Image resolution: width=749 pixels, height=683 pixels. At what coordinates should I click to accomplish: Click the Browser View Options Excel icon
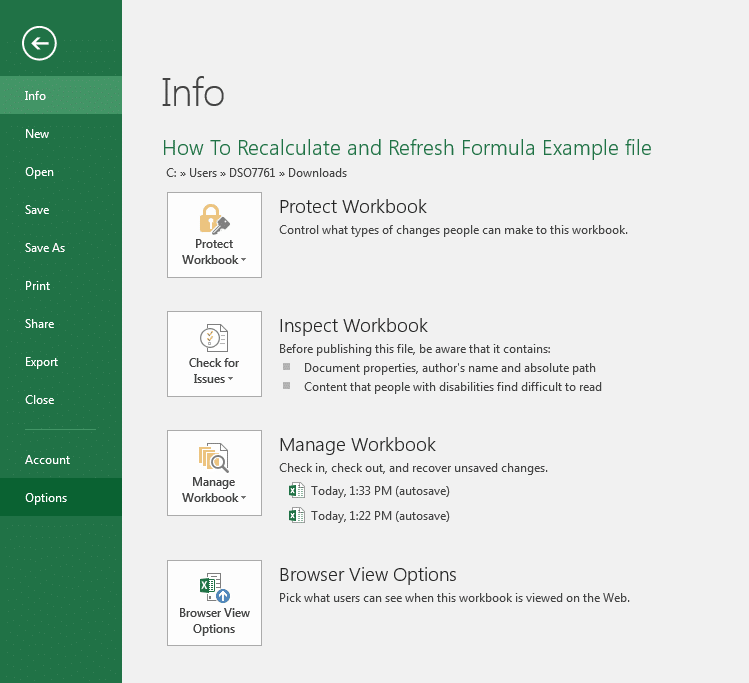coord(214,588)
